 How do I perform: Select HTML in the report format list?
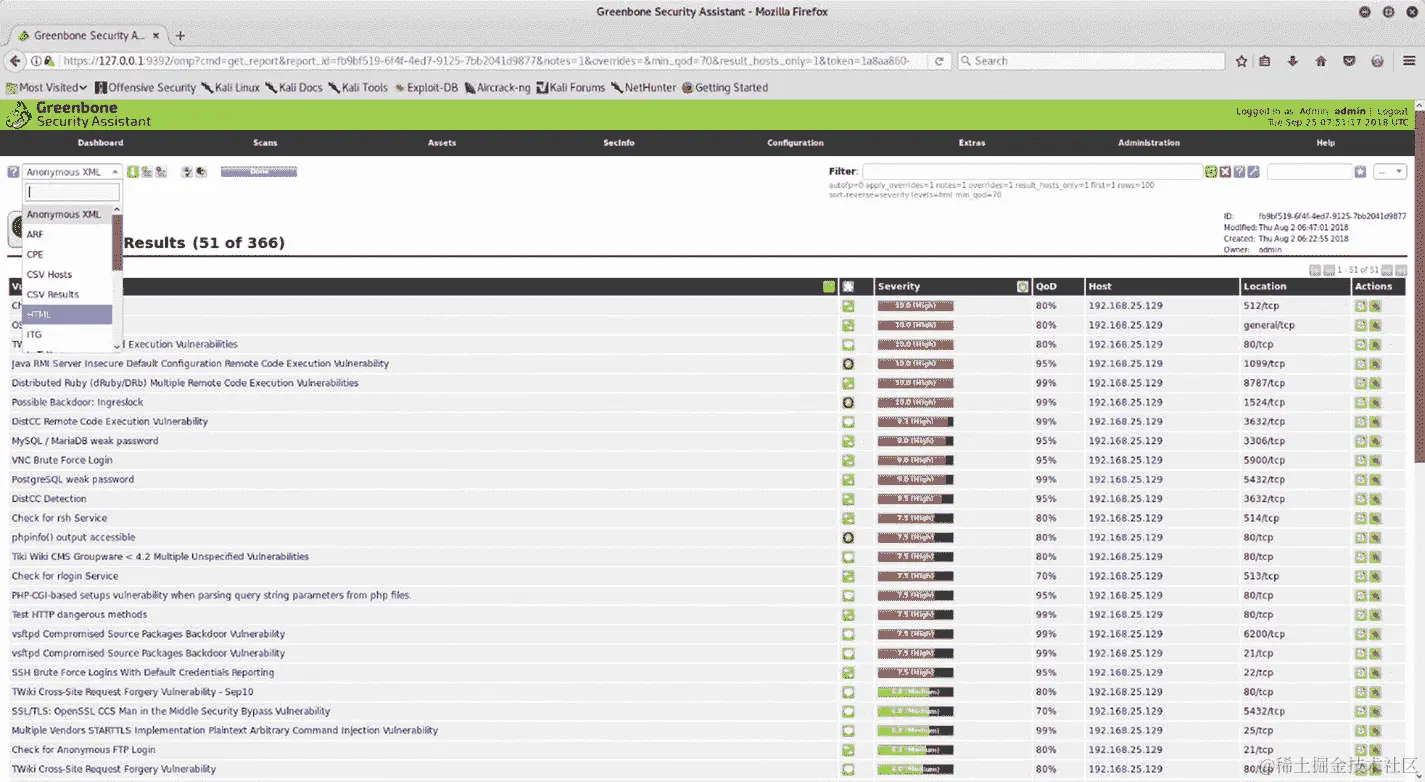pyautogui.click(x=67, y=314)
